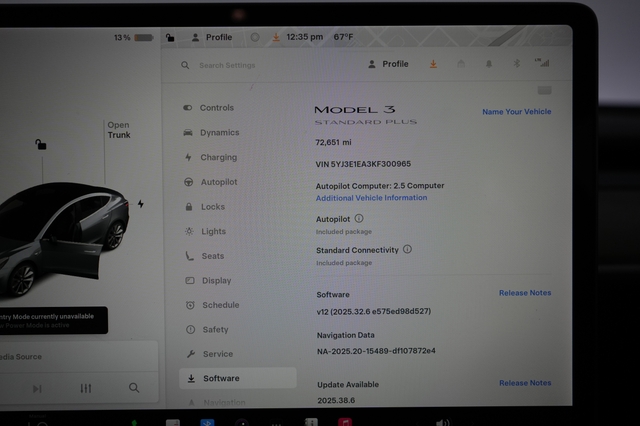Open the Display settings menu
This screenshot has width=640, height=426.
coord(209,280)
